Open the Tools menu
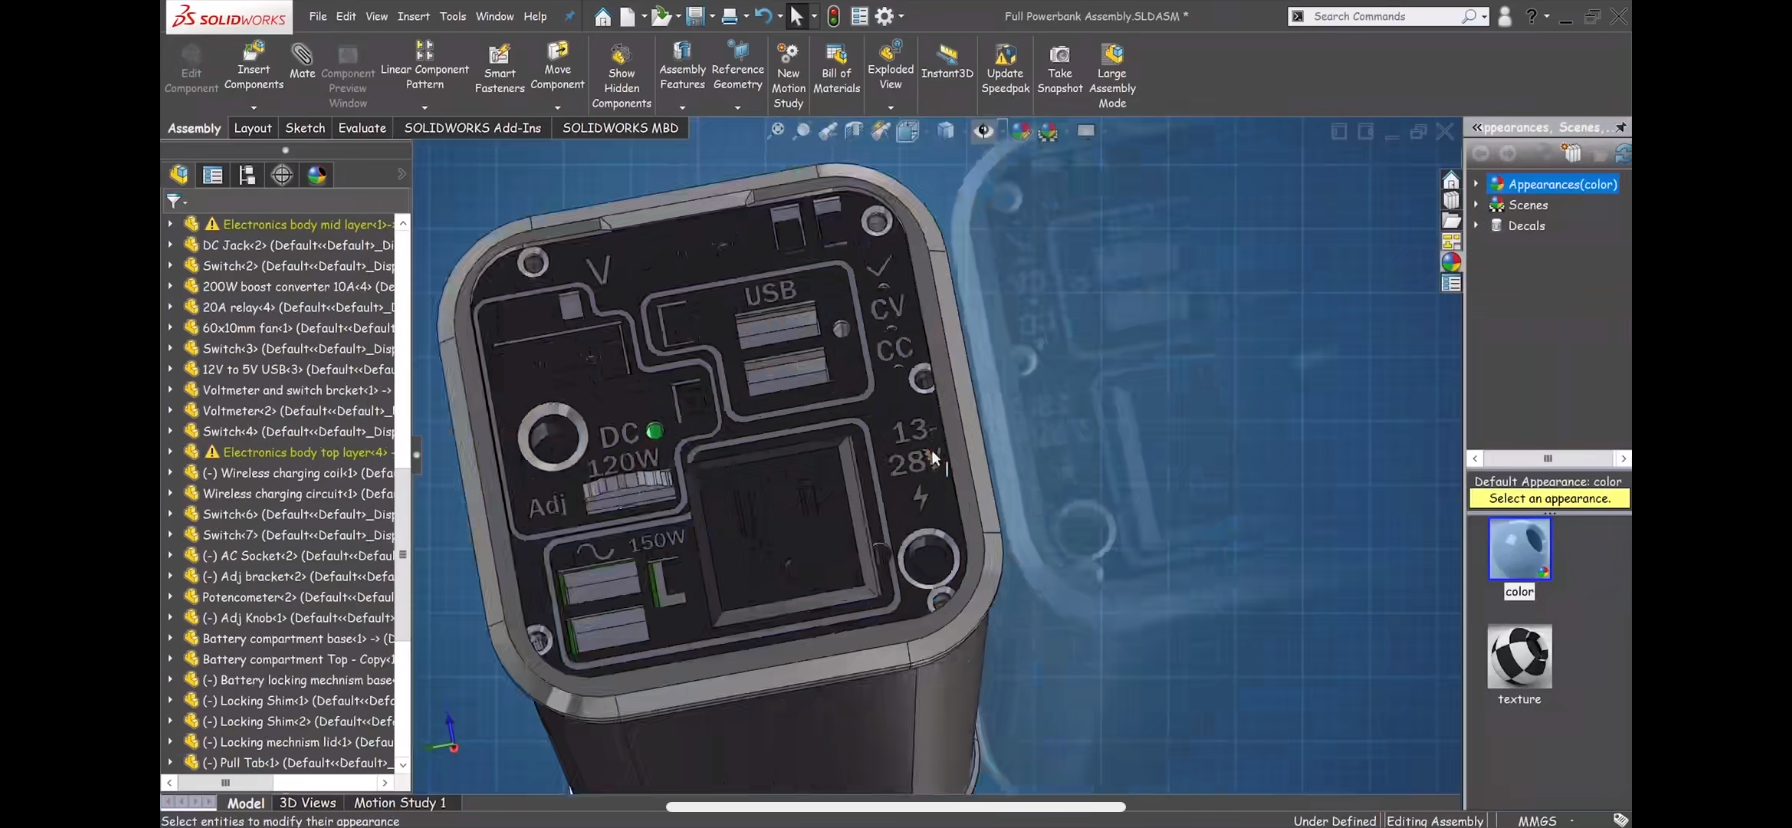 point(452,16)
